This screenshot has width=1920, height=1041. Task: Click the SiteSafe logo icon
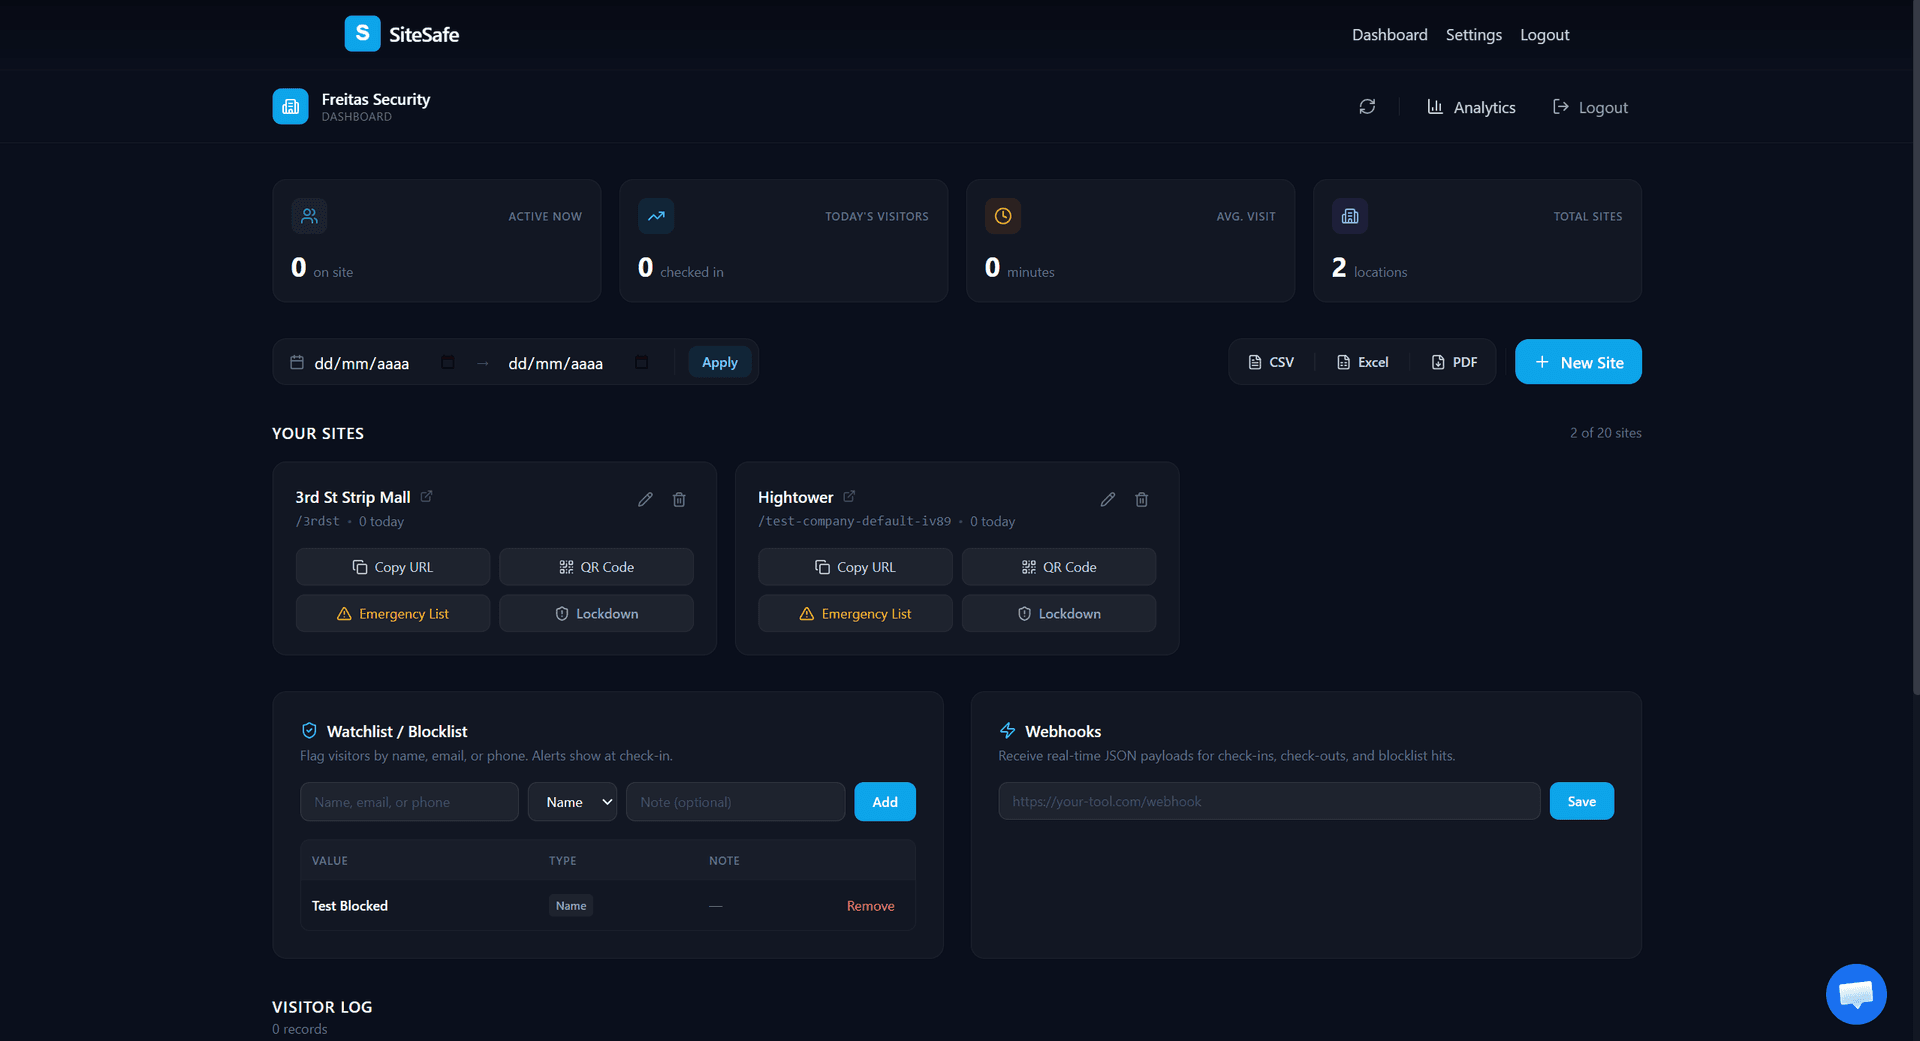362,33
